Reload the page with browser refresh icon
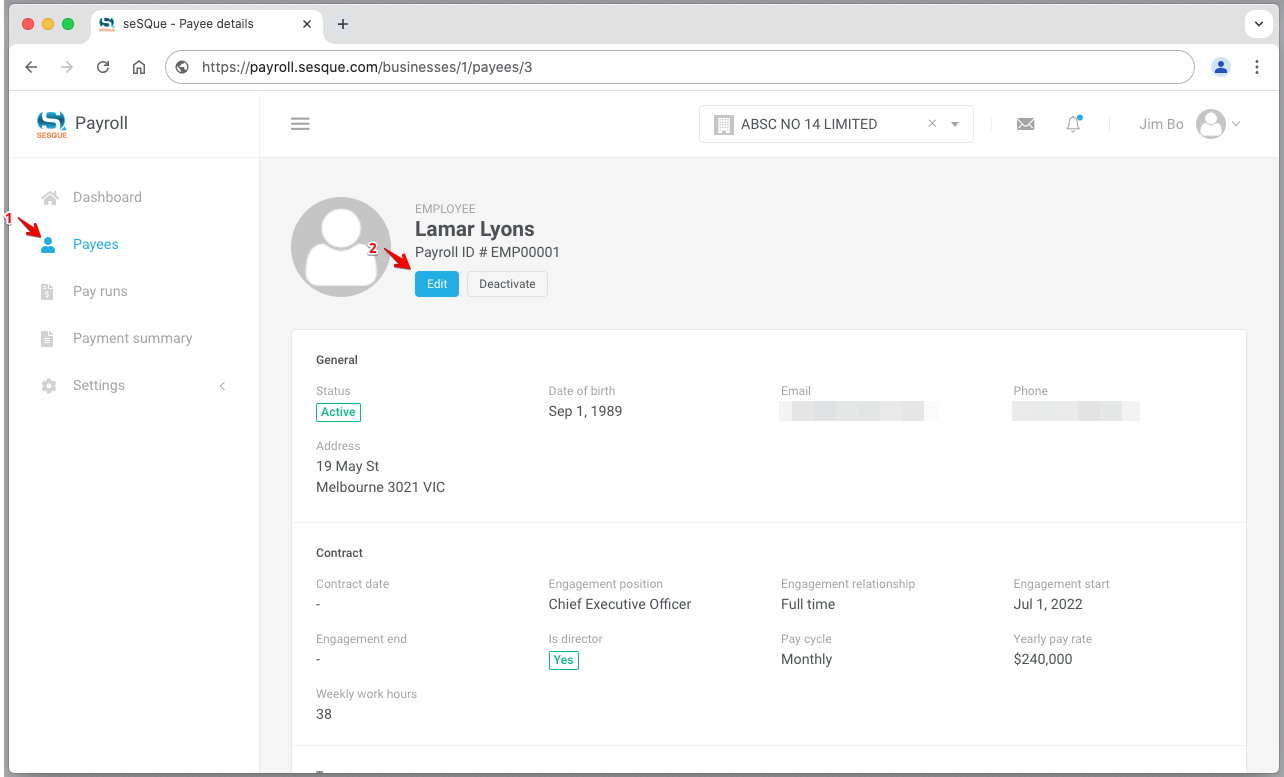The image size is (1284, 777). pyautogui.click(x=102, y=67)
